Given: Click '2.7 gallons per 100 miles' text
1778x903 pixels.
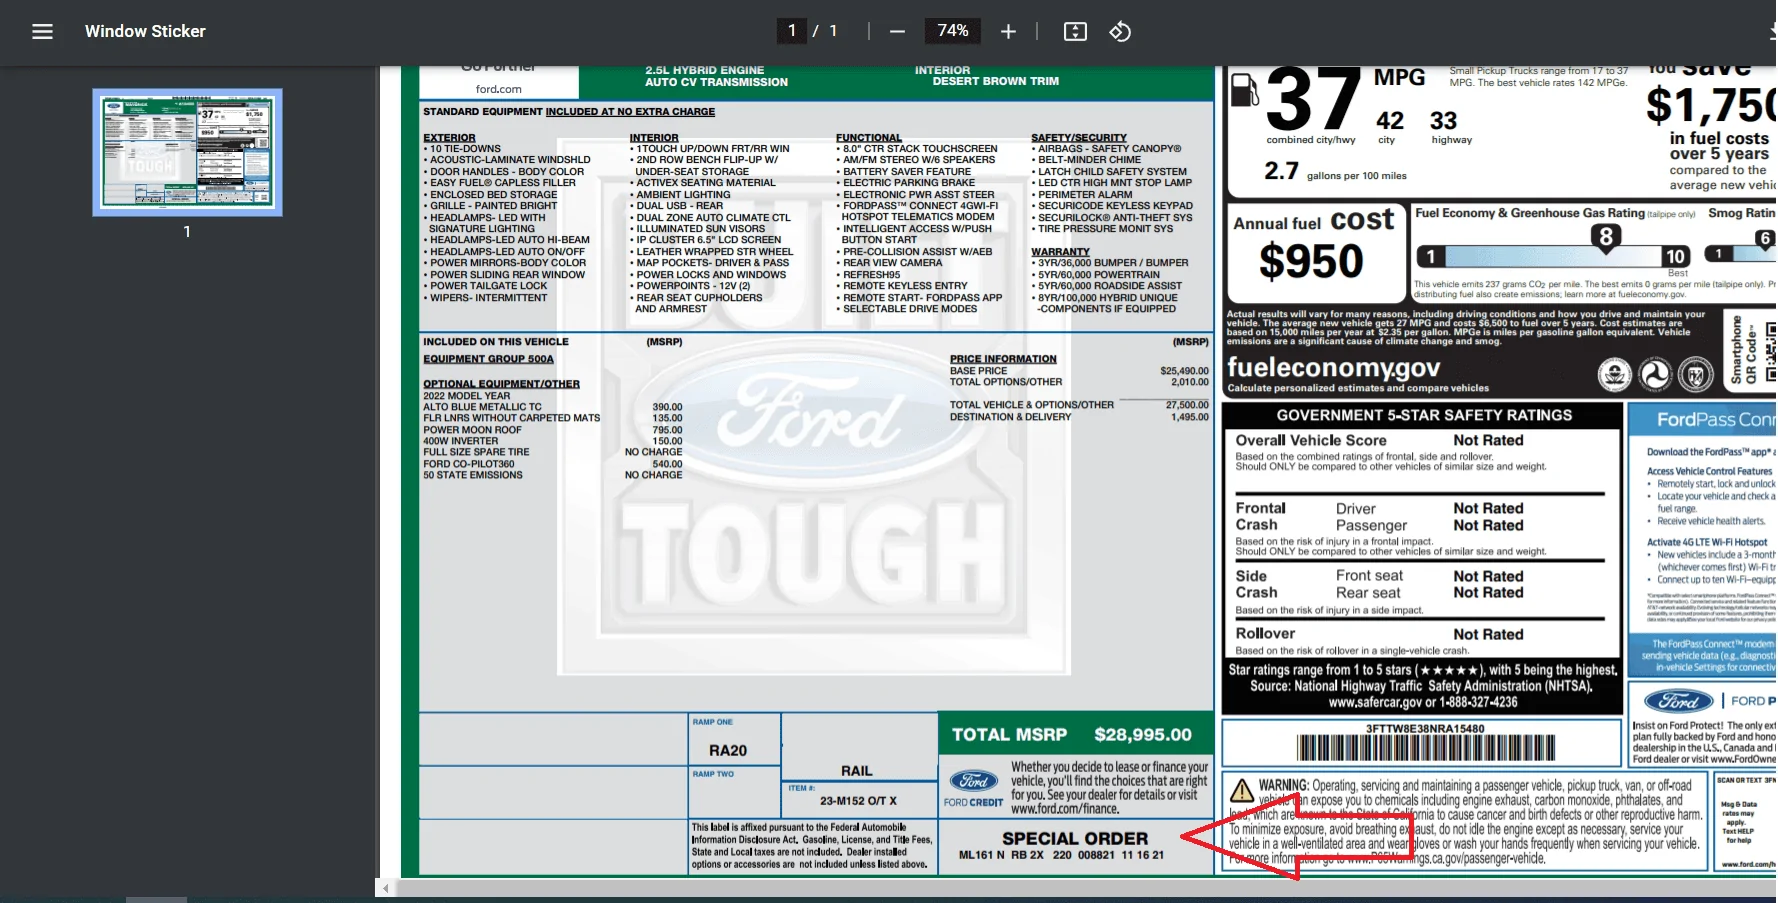Looking at the screenshot, I should point(1335,172).
